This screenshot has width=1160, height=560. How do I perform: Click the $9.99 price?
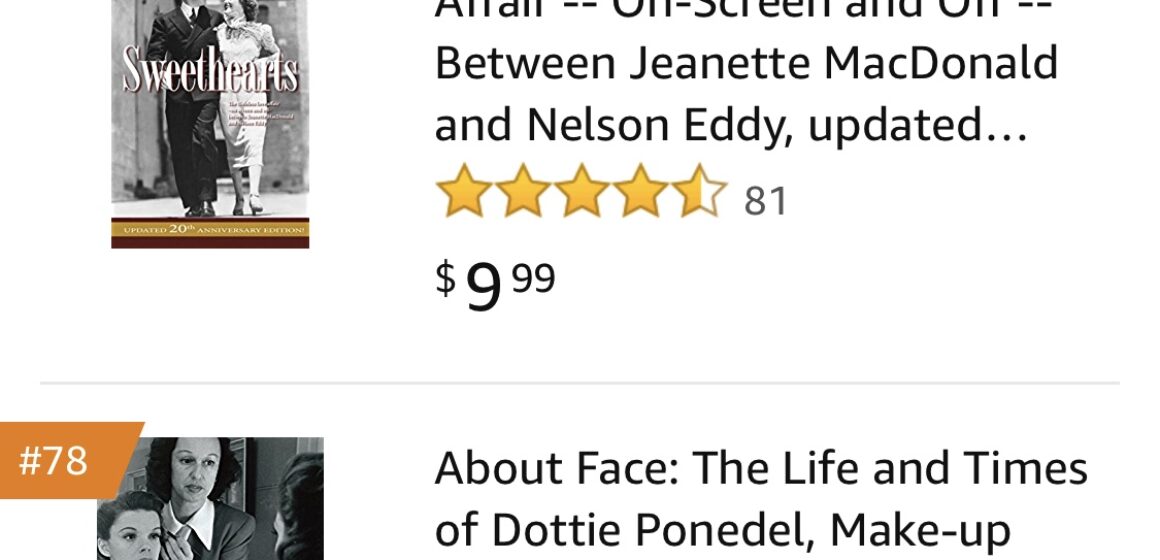click(495, 284)
